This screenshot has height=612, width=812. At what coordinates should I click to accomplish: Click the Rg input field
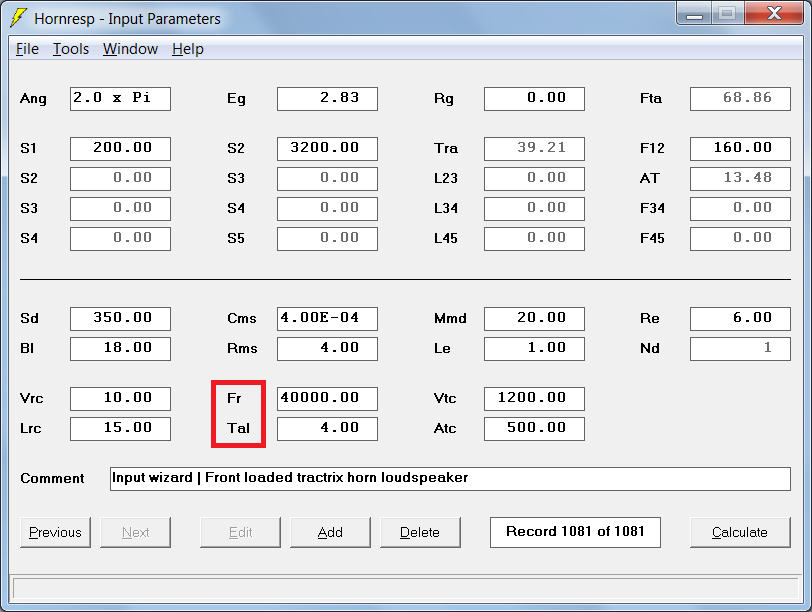tap(534, 98)
